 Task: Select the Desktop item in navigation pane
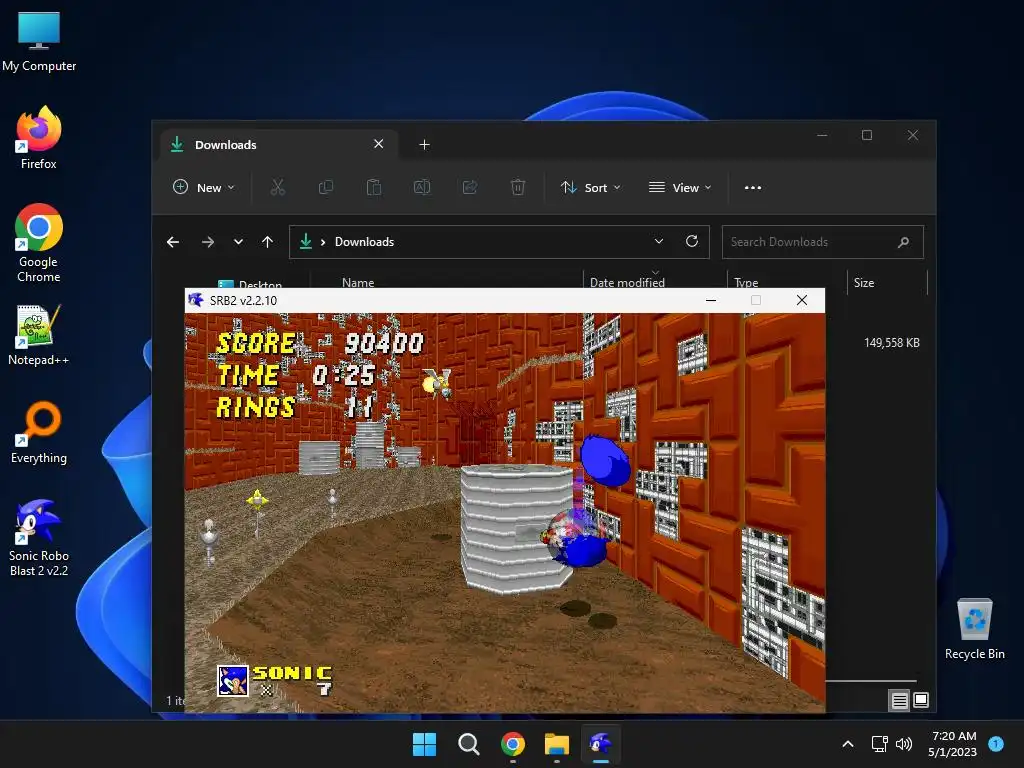click(x=251, y=284)
